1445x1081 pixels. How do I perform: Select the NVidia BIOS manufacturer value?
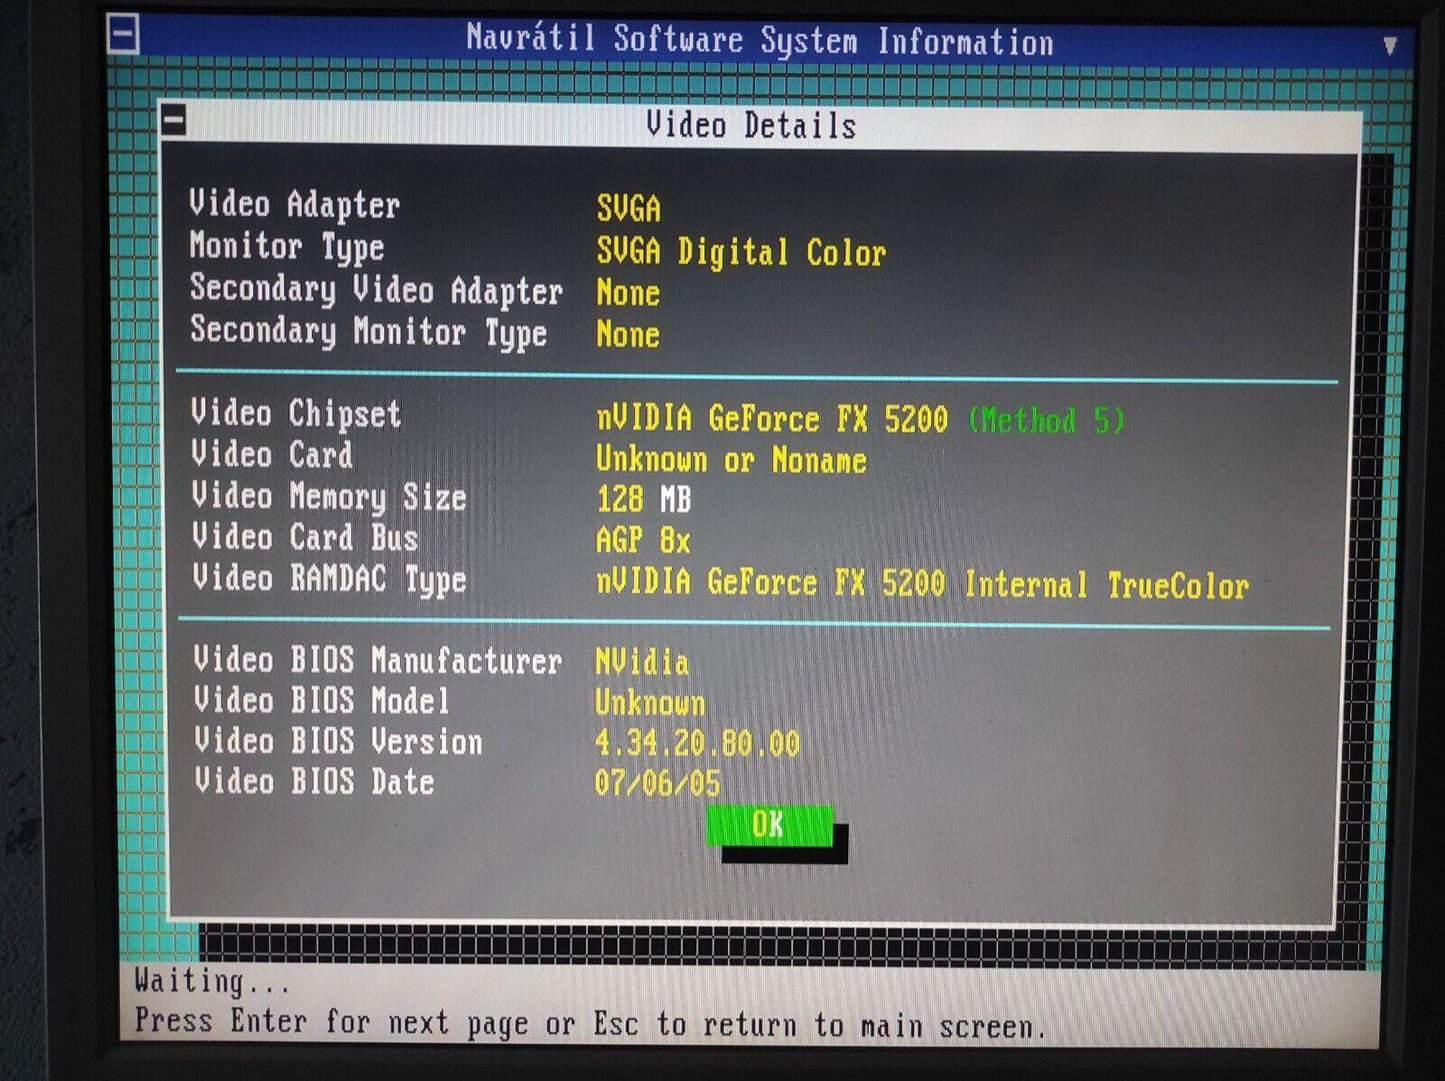[x=641, y=662]
